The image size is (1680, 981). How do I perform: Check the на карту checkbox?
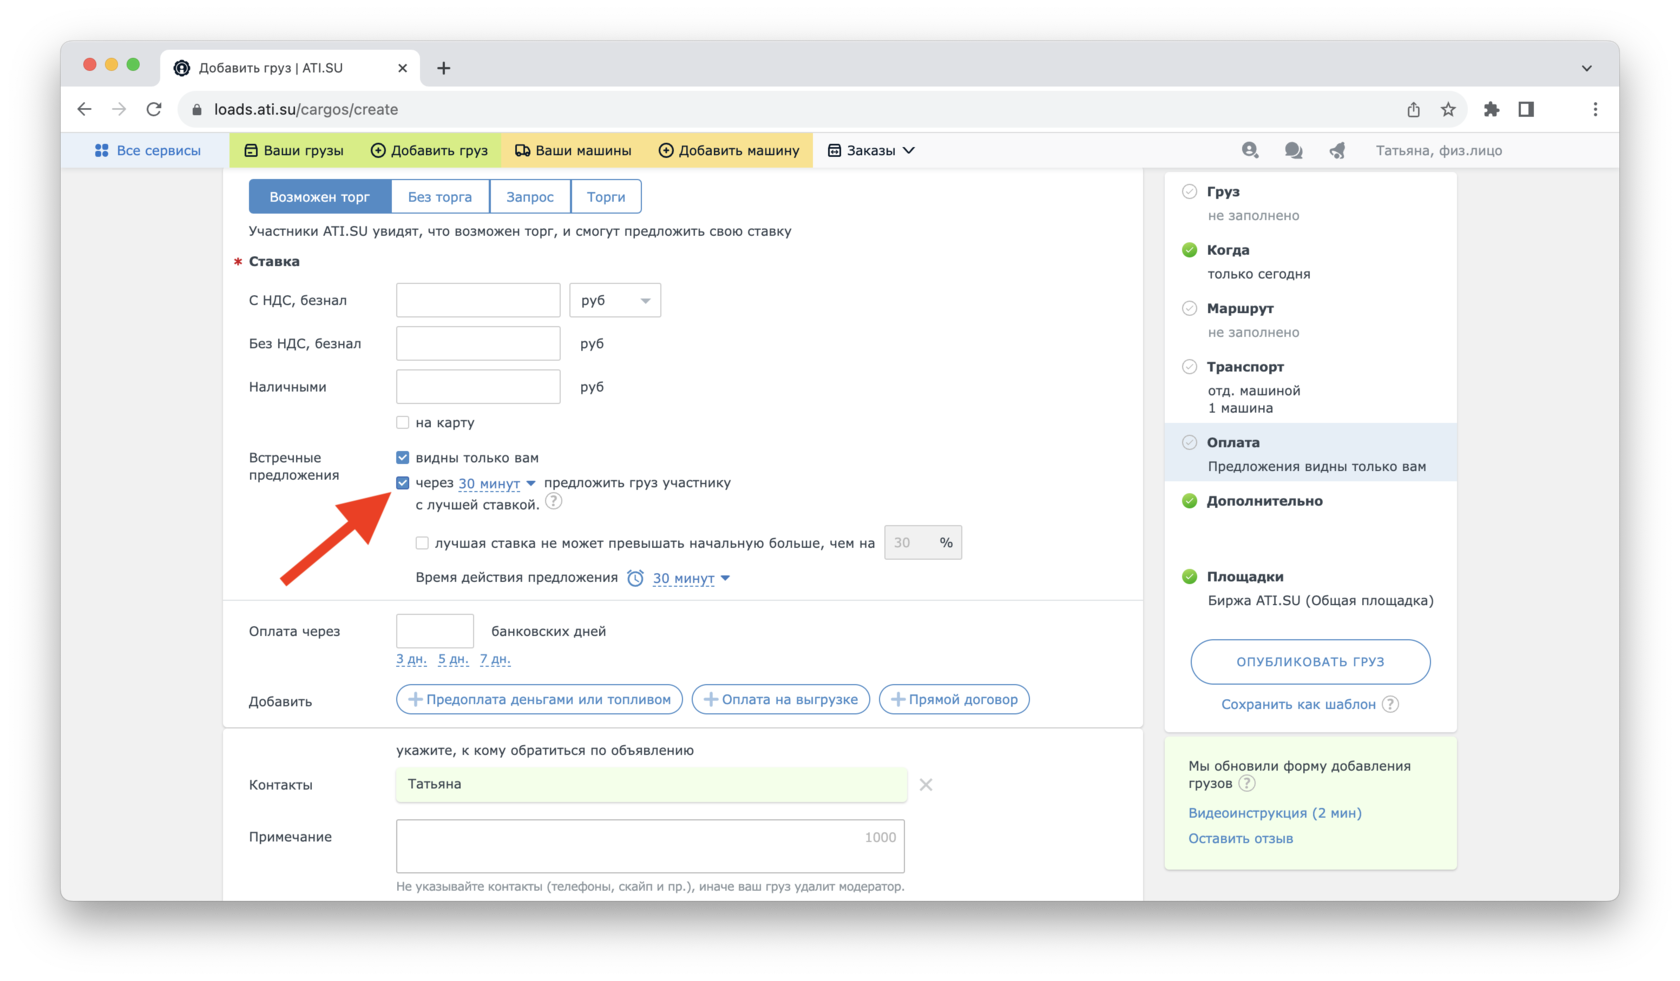(403, 422)
